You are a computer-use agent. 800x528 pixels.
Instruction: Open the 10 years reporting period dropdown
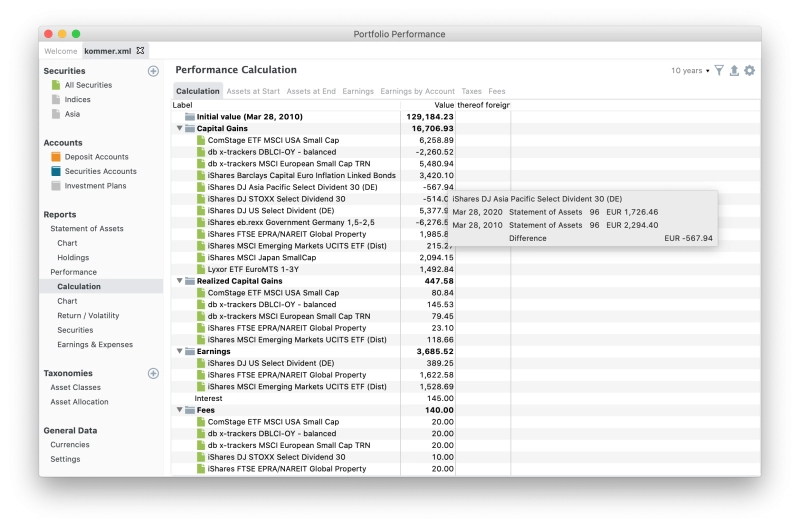pos(690,70)
